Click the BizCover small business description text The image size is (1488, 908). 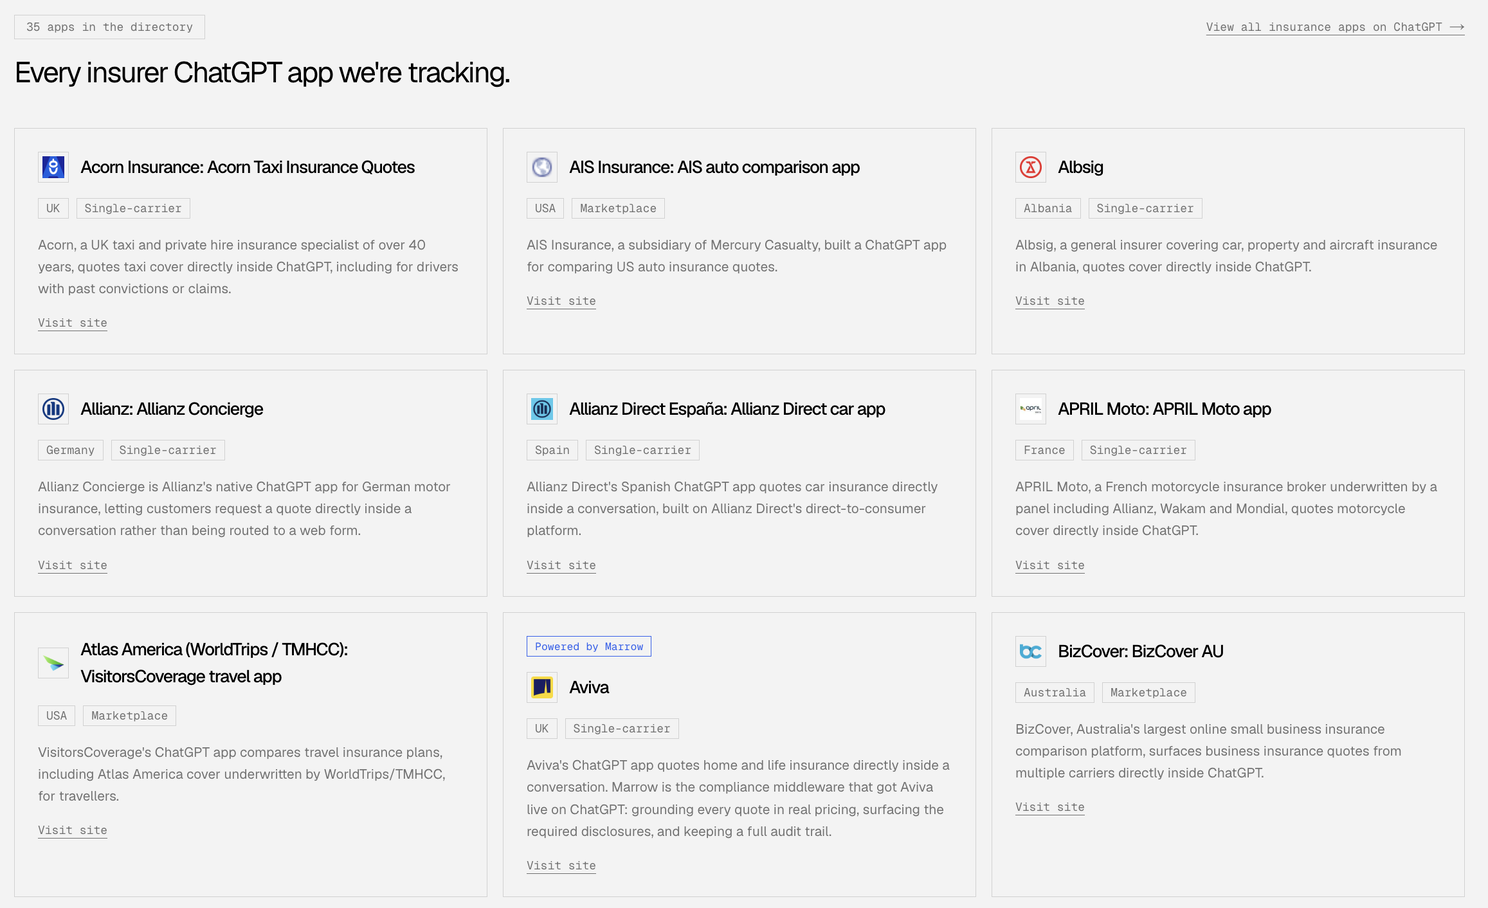(1208, 751)
